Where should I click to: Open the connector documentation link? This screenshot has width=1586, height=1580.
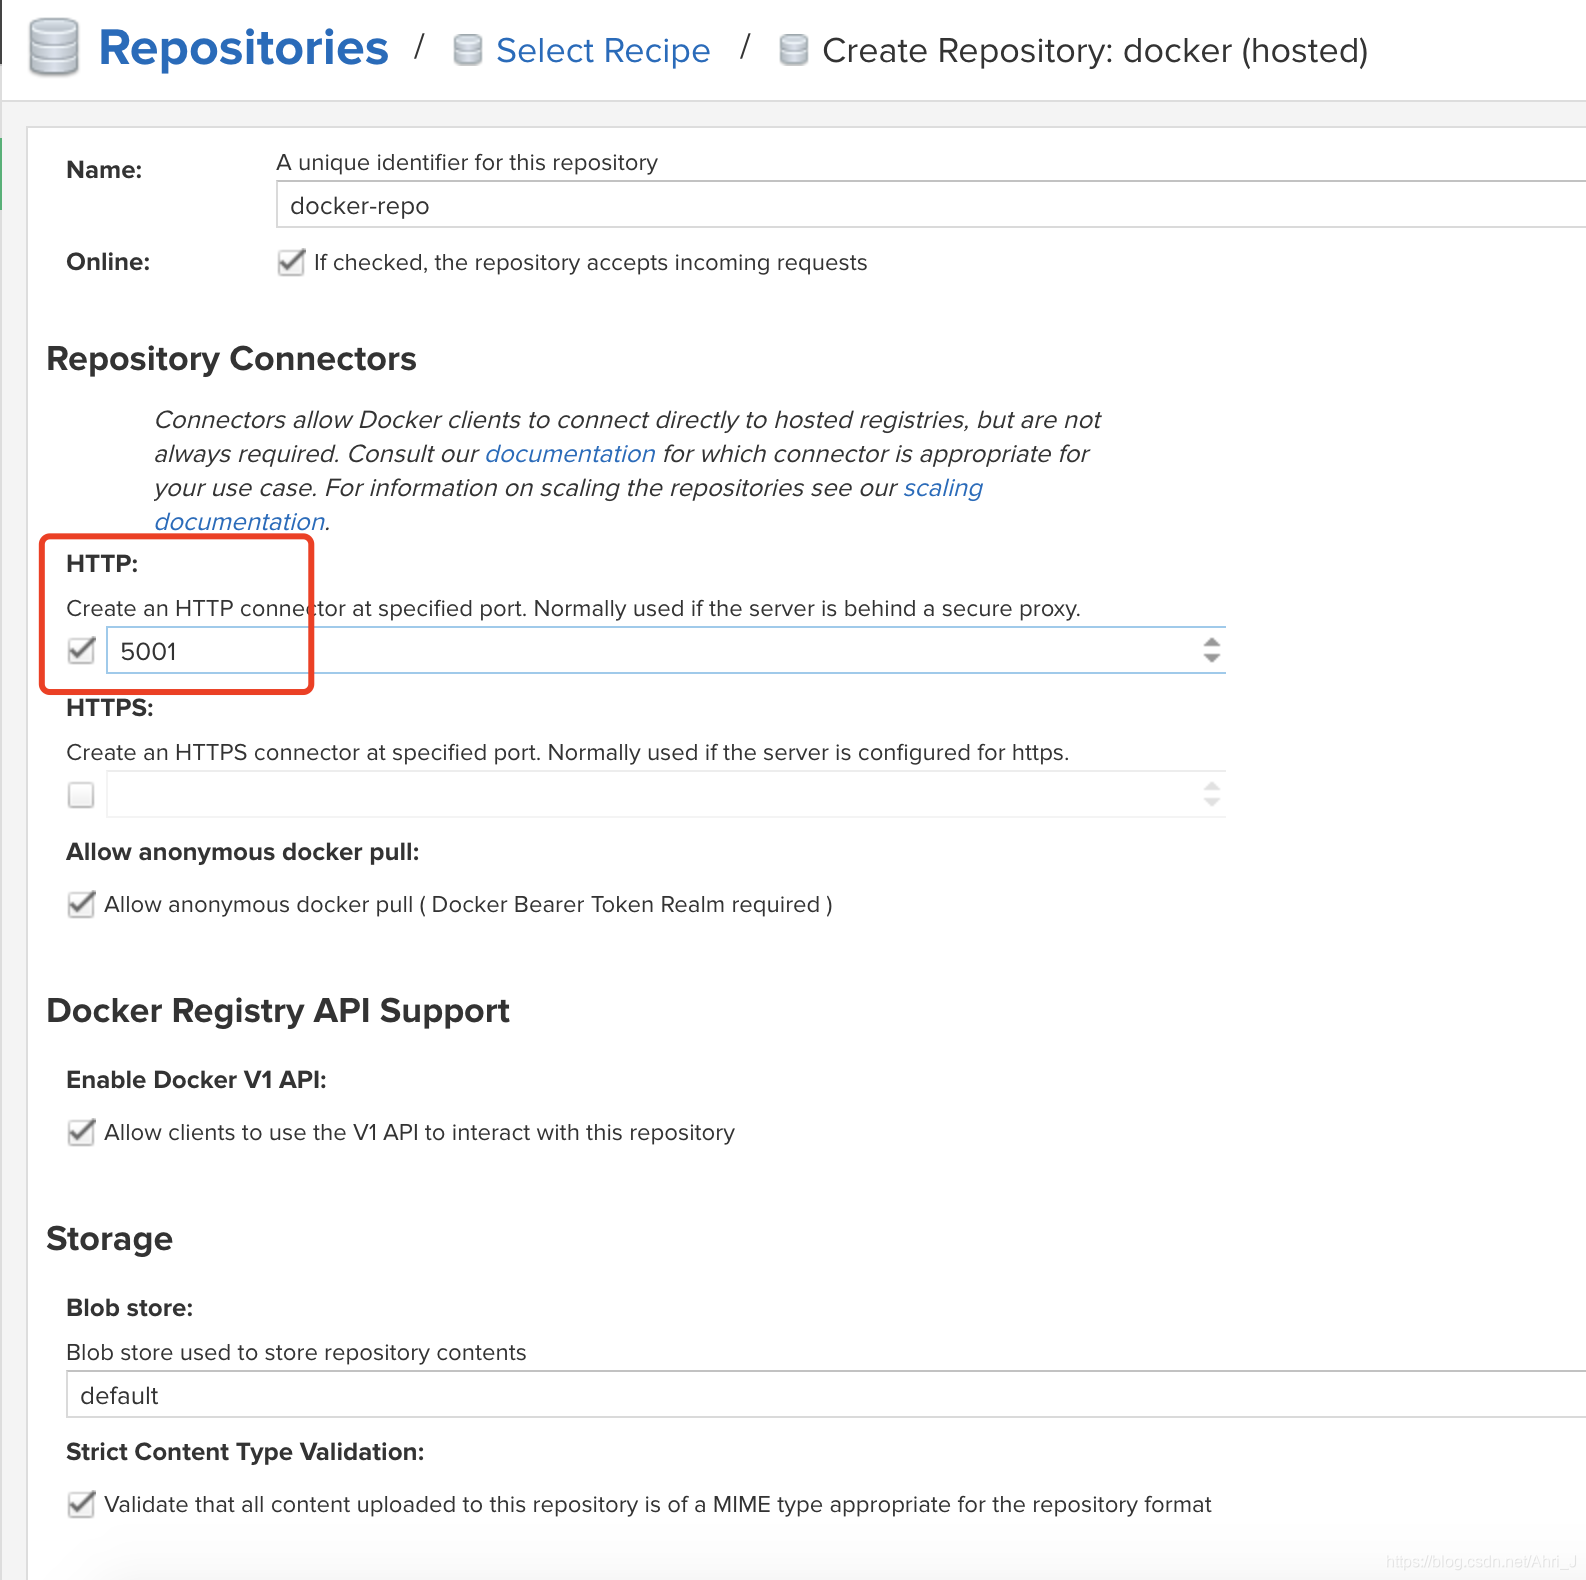pos(570,454)
